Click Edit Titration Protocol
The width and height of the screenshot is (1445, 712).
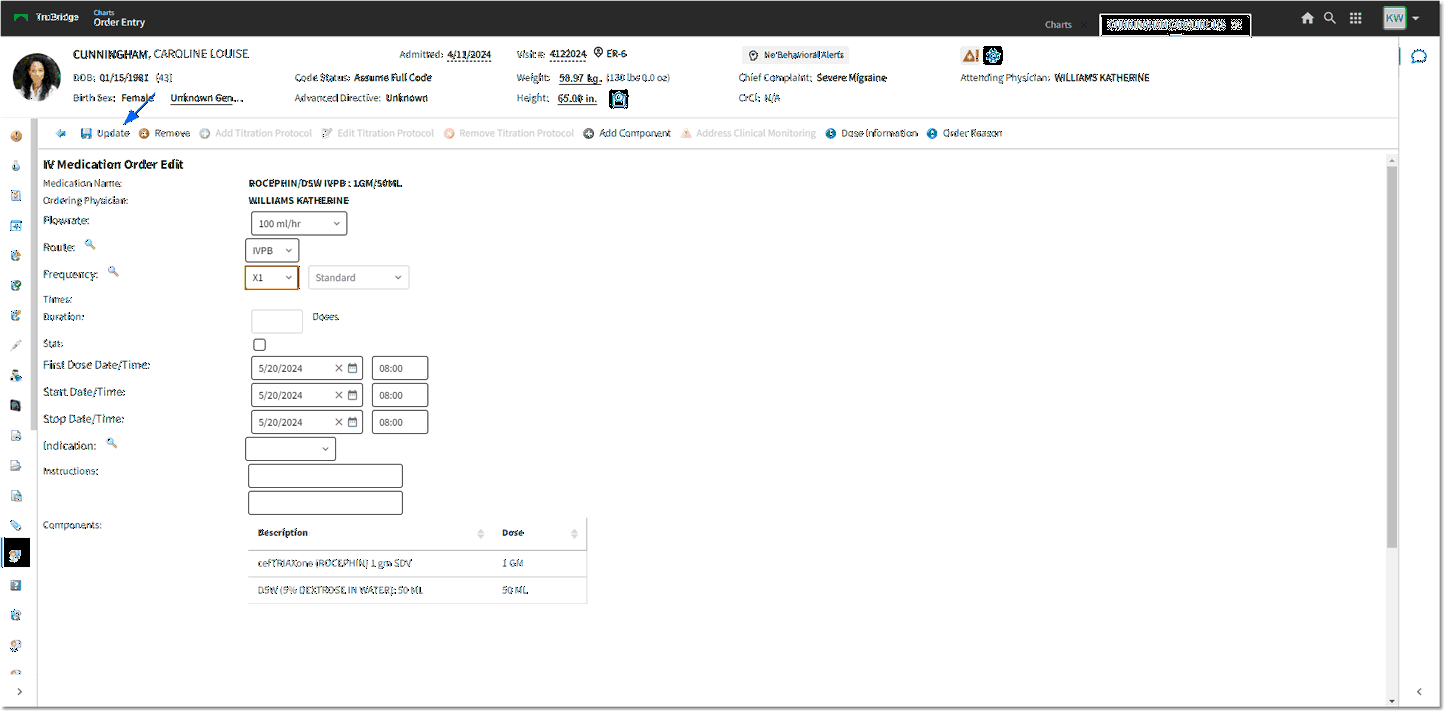click(378, 133)
